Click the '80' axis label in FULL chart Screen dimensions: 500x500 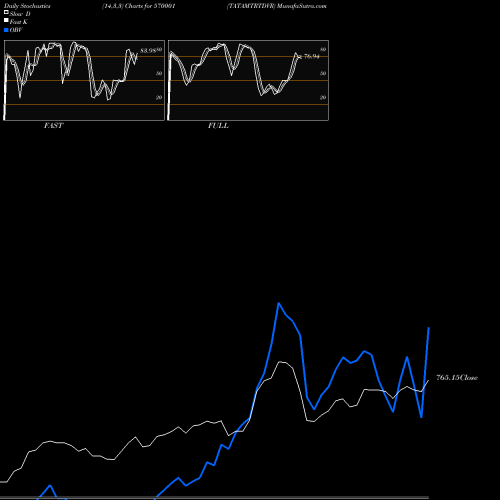pyautogui.click(x=323, y=49)
